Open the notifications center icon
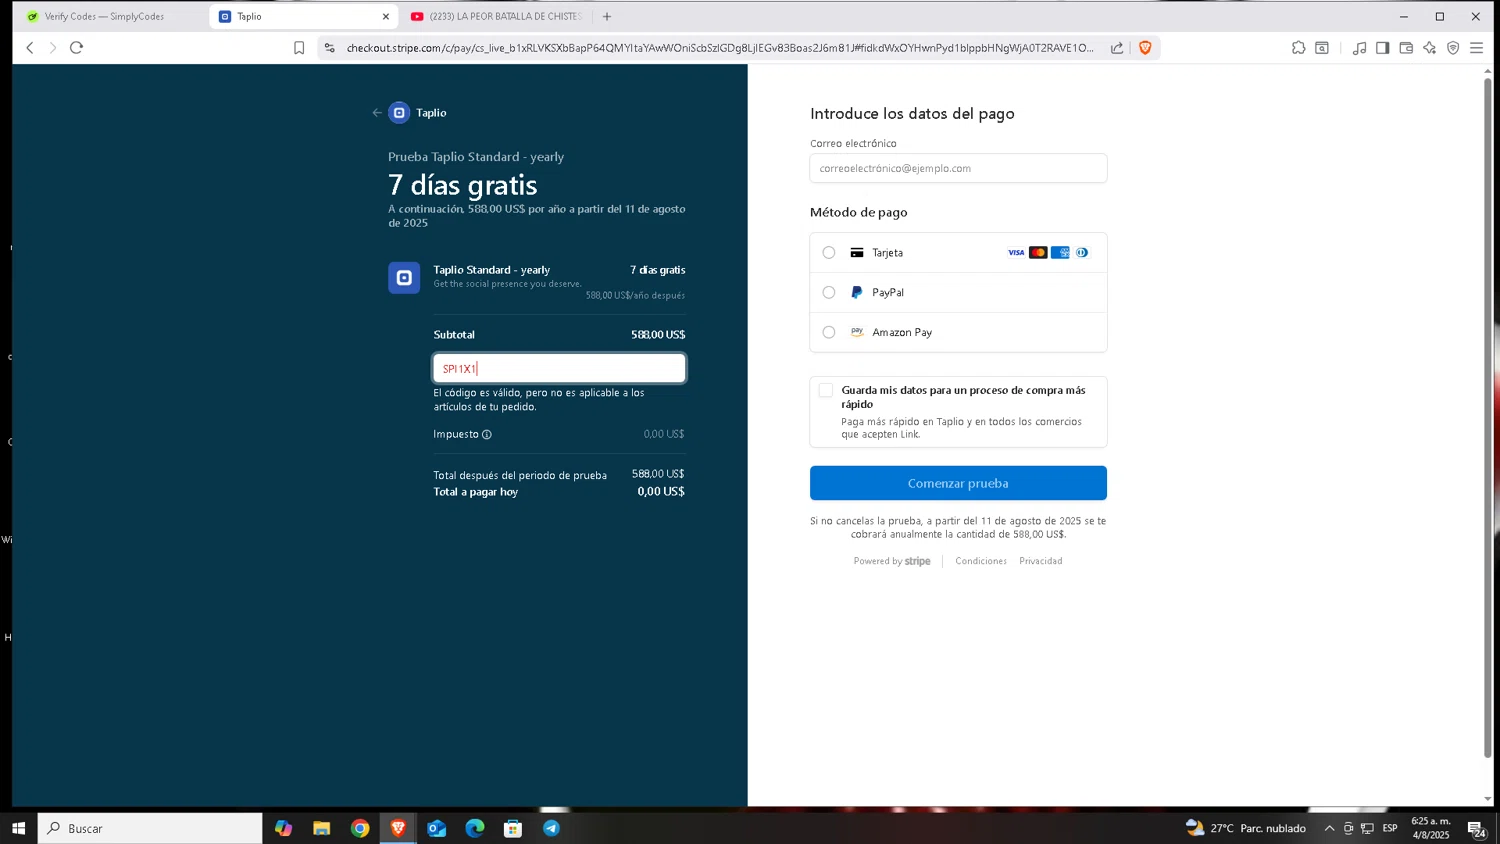 click(x=1476, y=828)
